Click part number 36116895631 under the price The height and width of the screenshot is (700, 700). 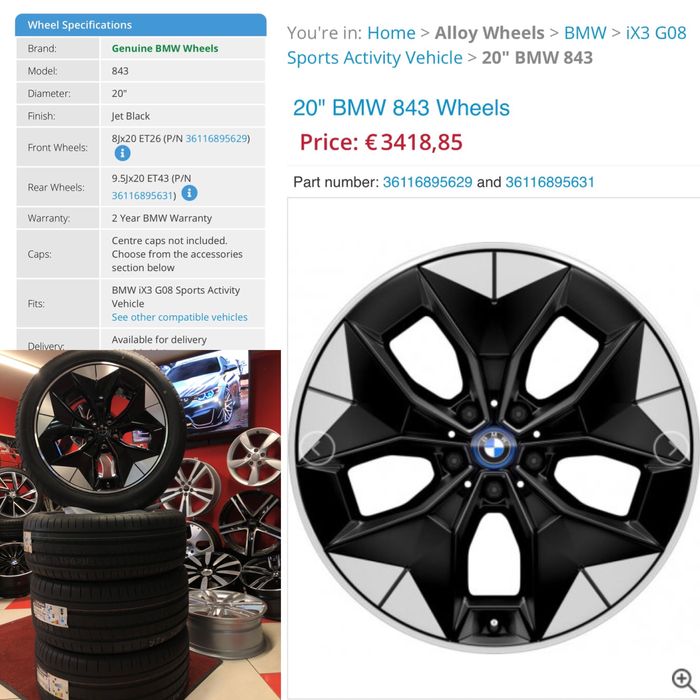coord(550,182)
